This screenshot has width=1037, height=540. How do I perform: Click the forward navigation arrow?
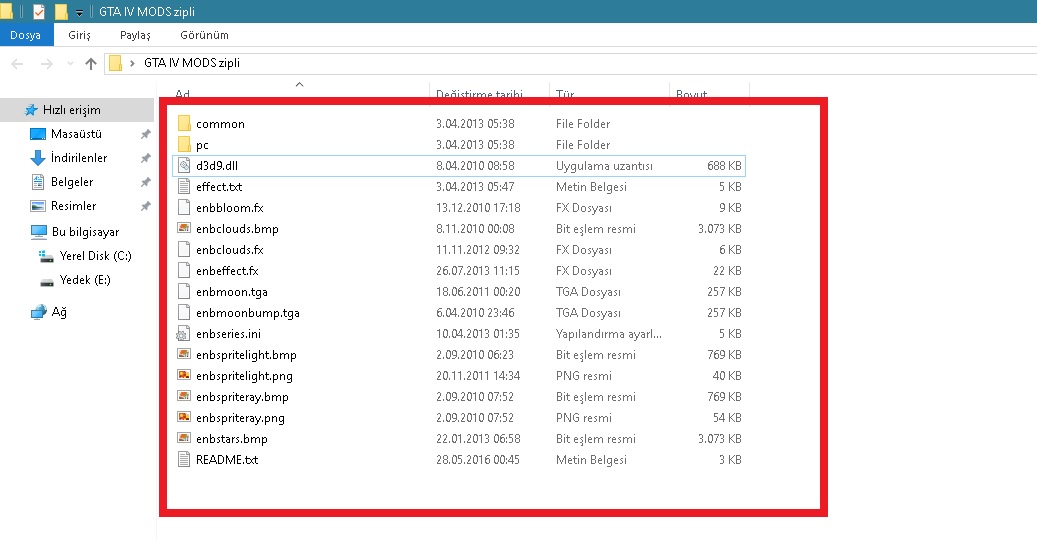click(x=47, y=63)
